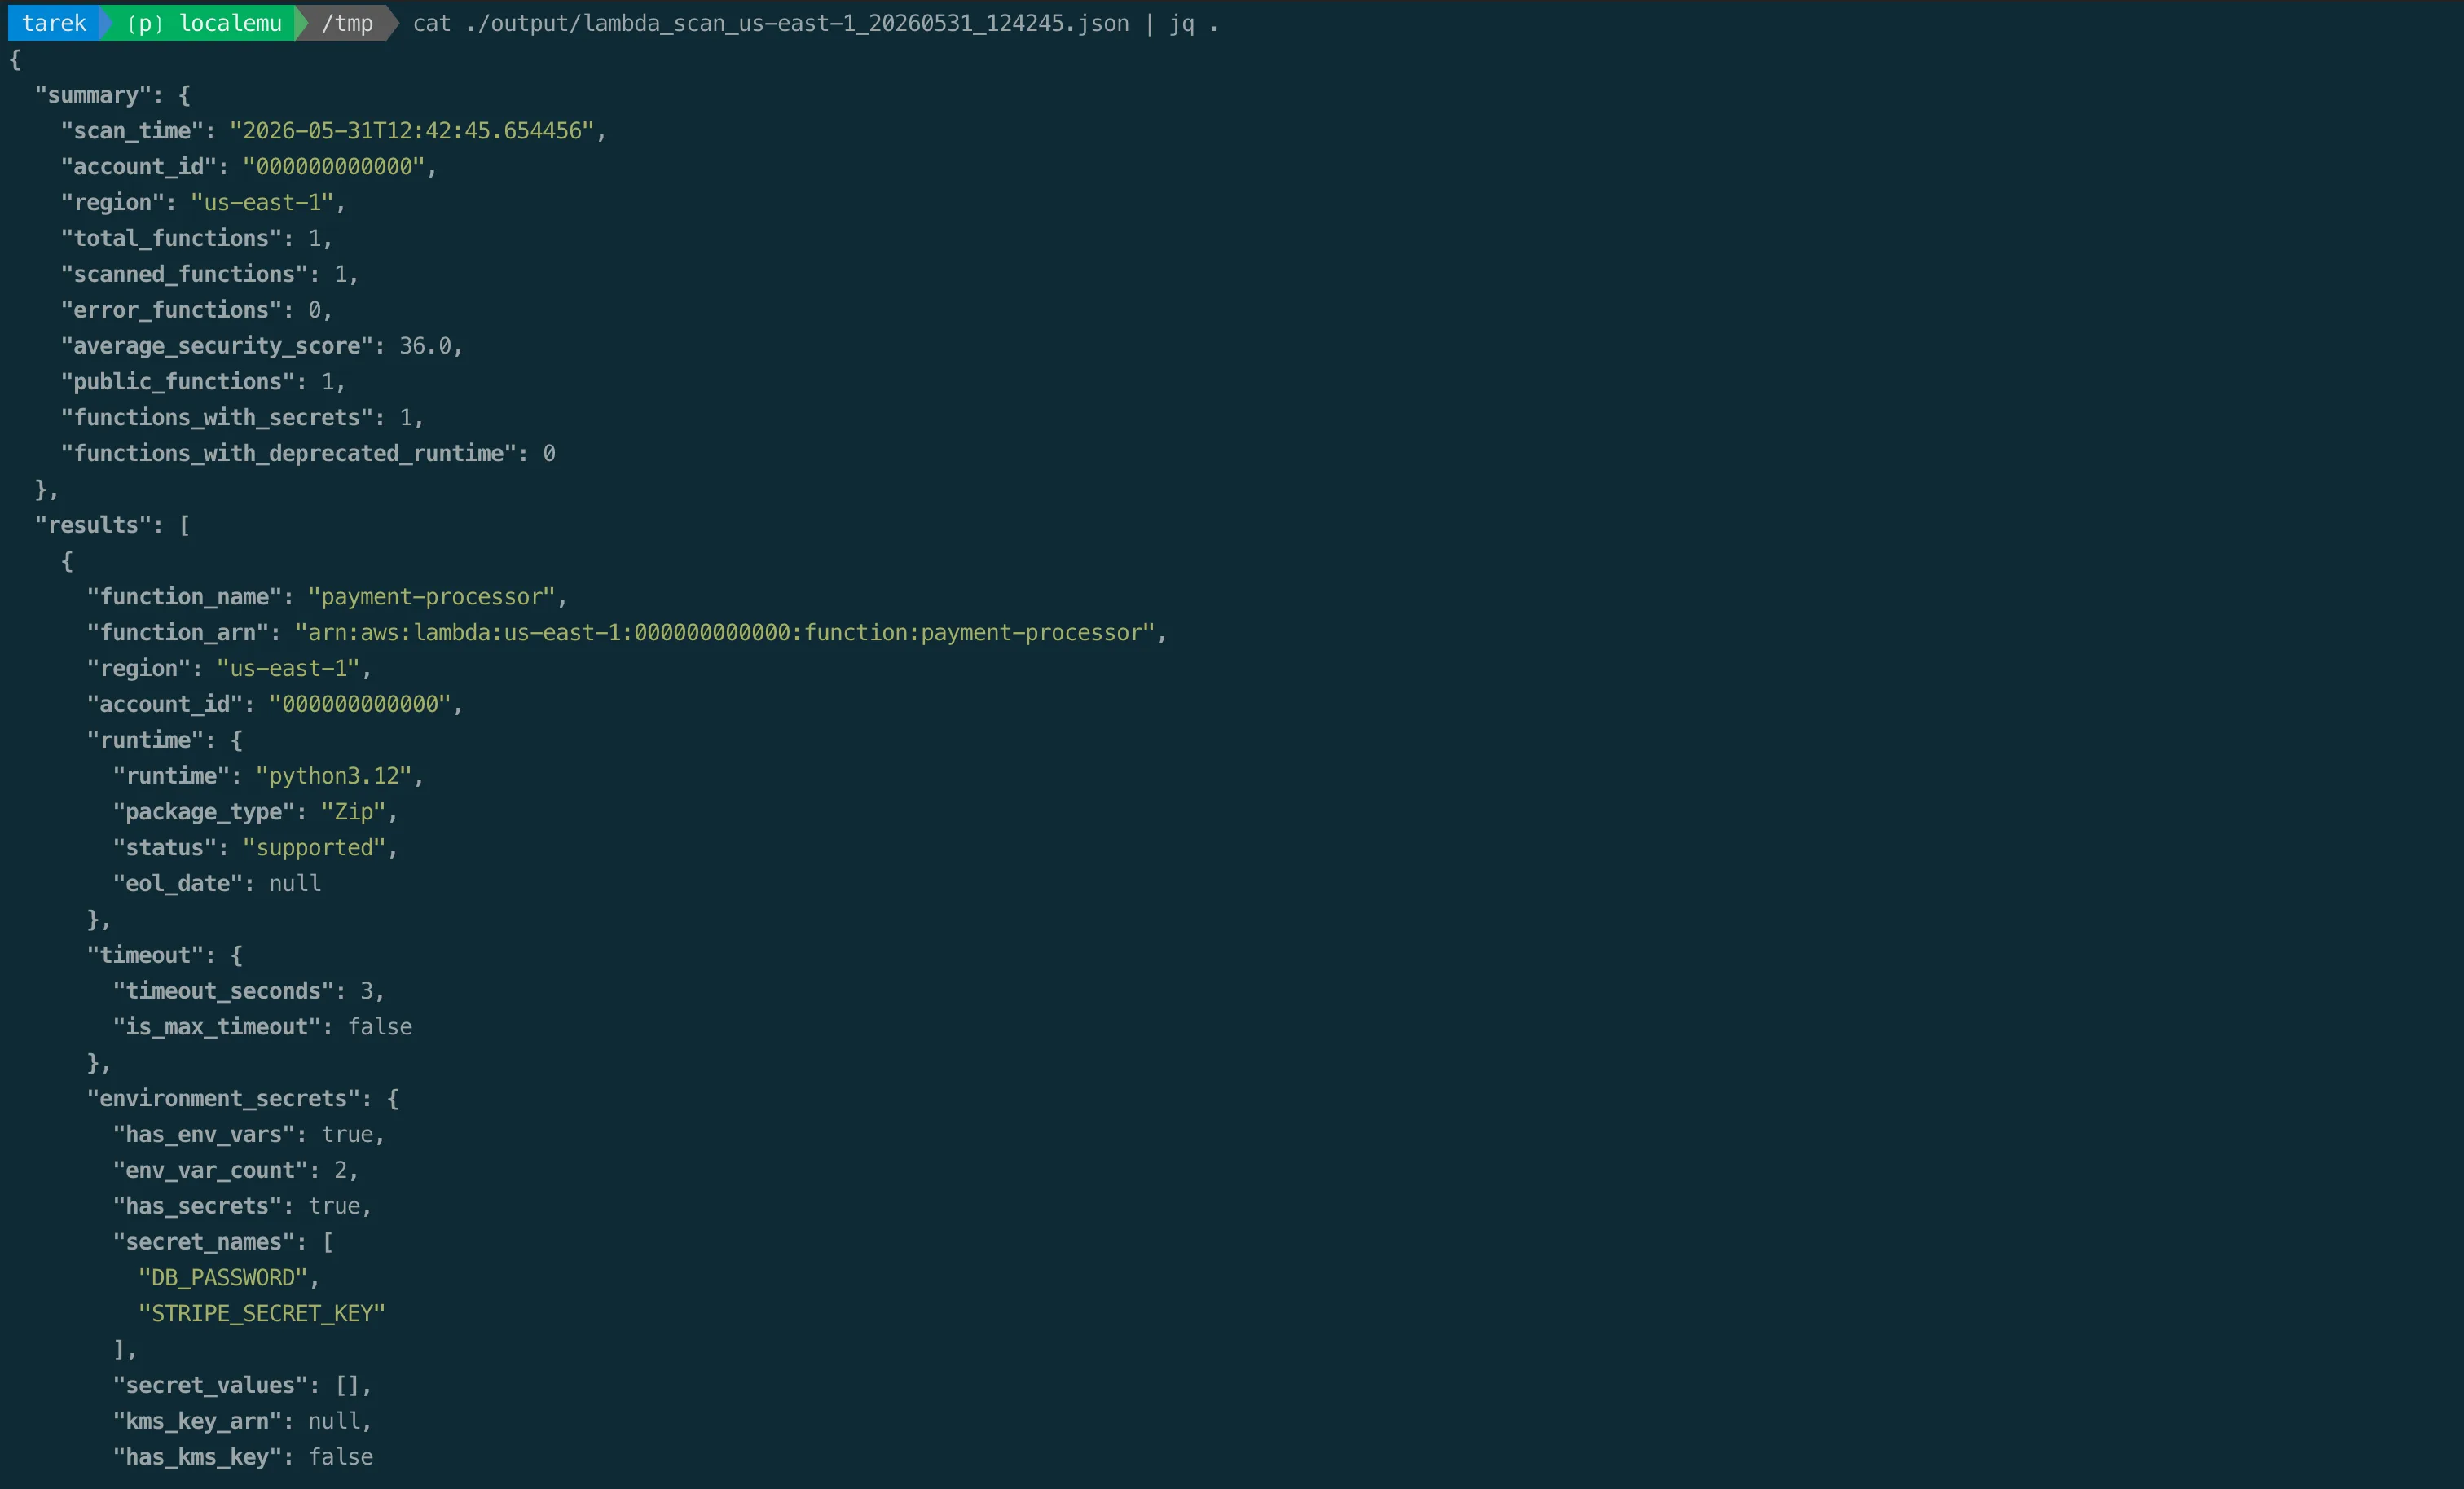Screen dimensions: 2464x1489
Task: Click the "kms_key_arn" null line
Action: [242, 1421]
